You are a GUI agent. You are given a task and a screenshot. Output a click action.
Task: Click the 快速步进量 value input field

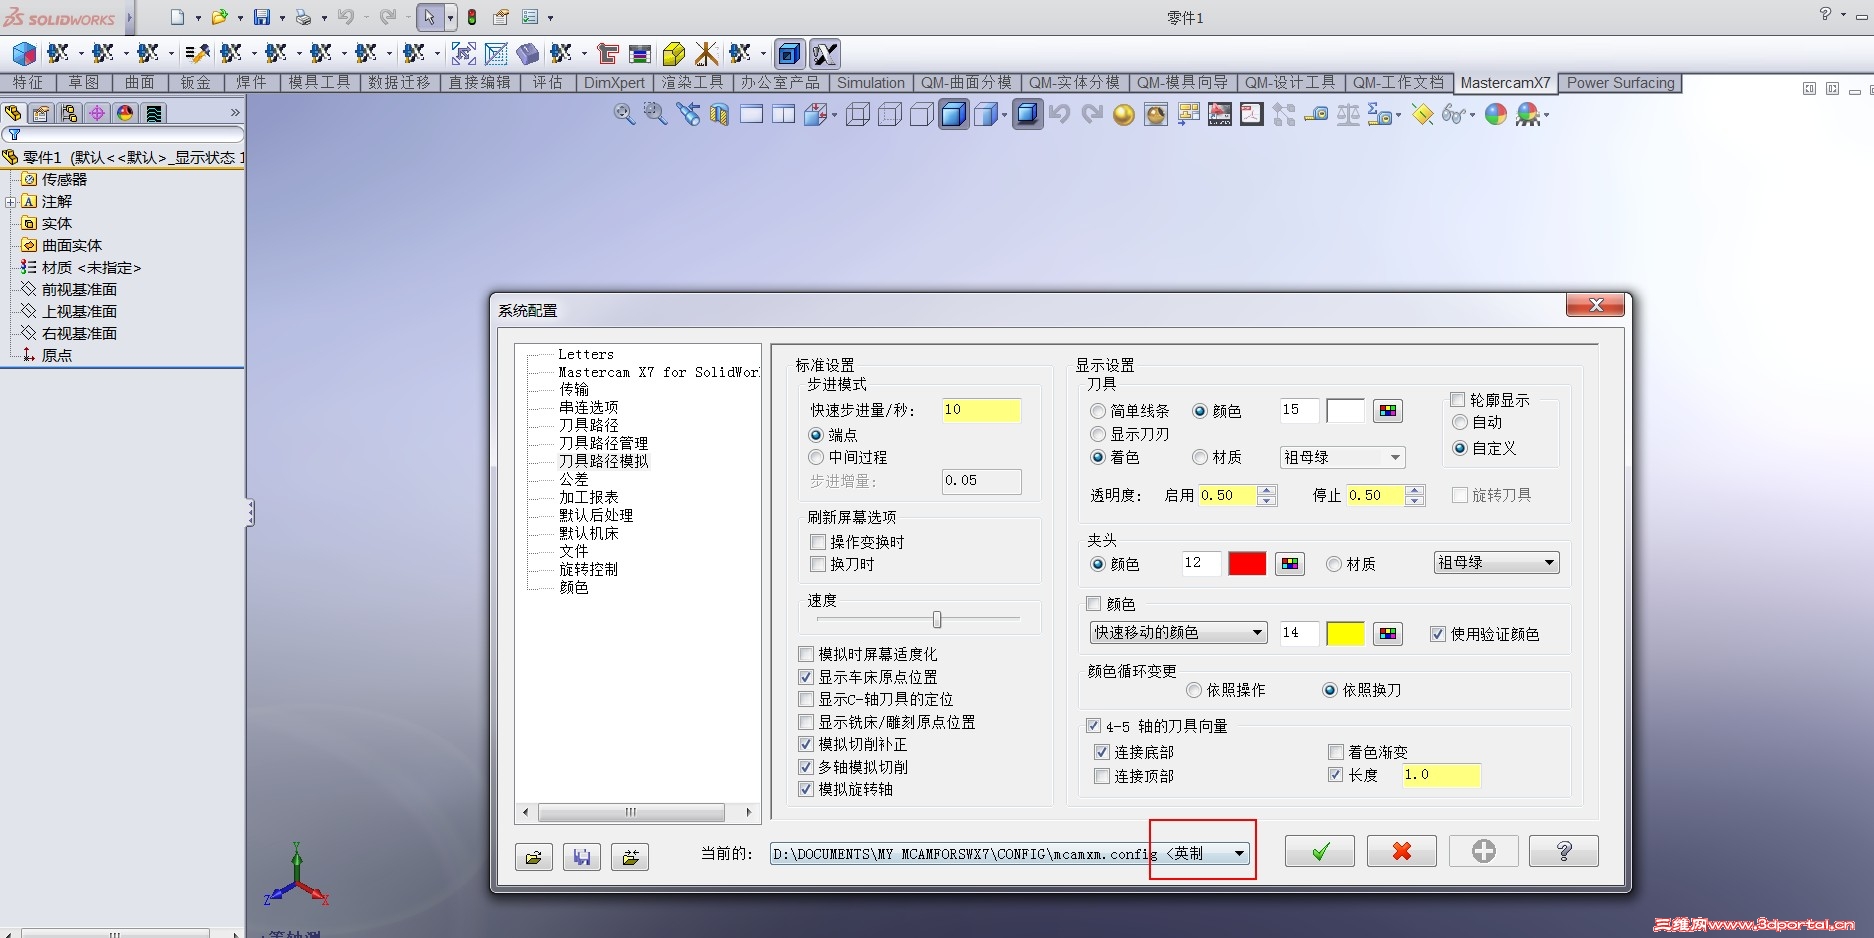[980, 410]
